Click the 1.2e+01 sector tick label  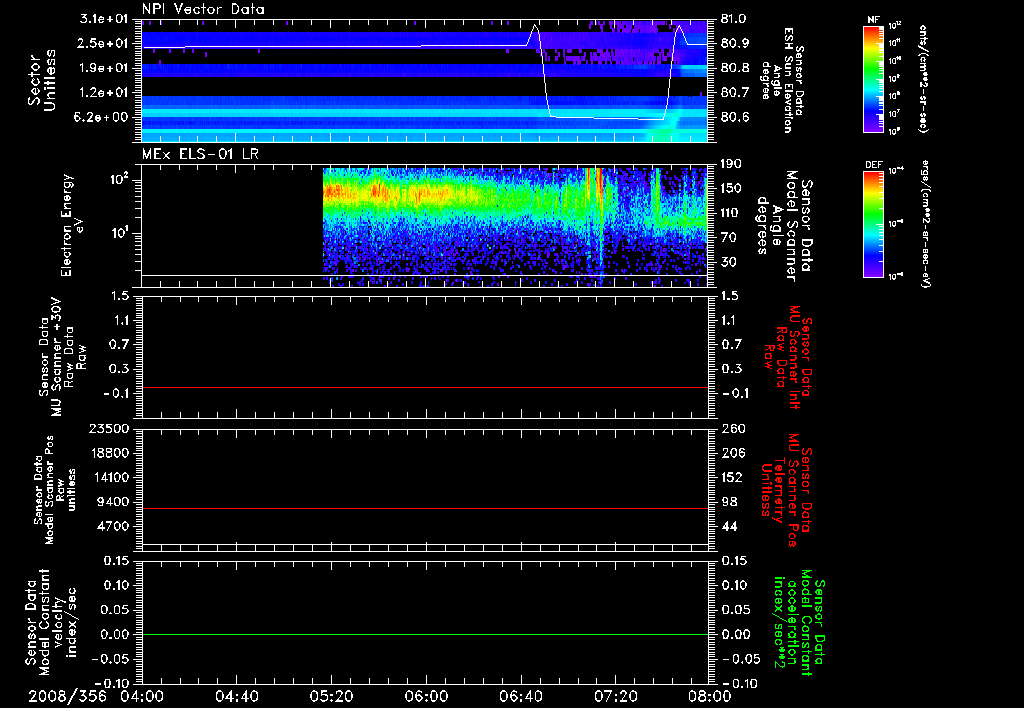click(x=104, y=93)
